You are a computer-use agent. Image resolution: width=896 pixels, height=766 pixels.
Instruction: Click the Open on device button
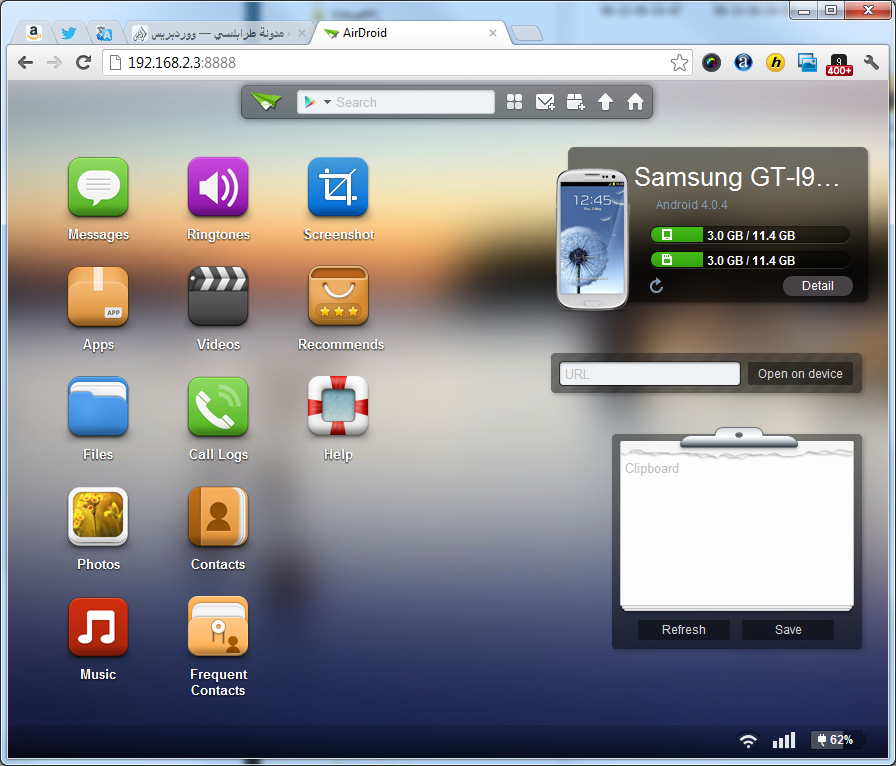pyautogui.click(x=800, y=374)
